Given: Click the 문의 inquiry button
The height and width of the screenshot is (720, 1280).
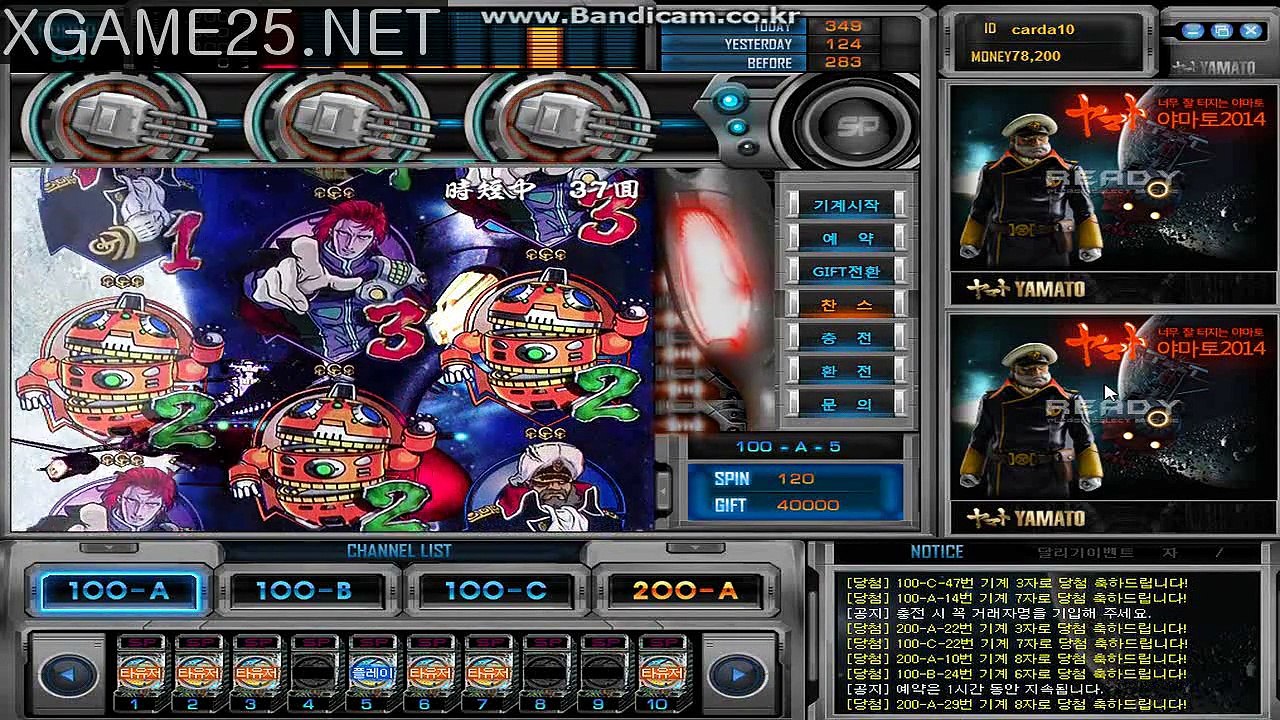Looking at the screenshot, I should (x=846, y=404).
